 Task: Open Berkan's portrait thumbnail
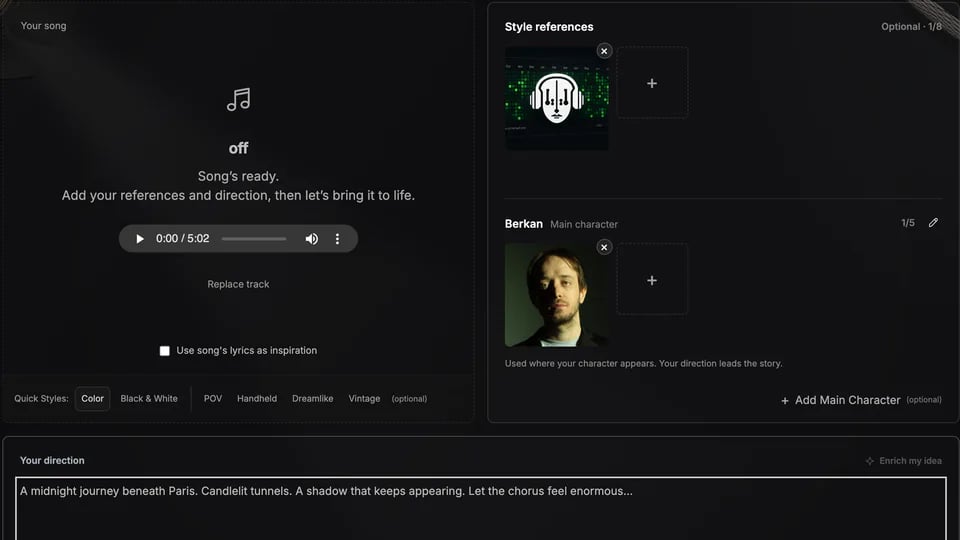click(x=557, y=295)
